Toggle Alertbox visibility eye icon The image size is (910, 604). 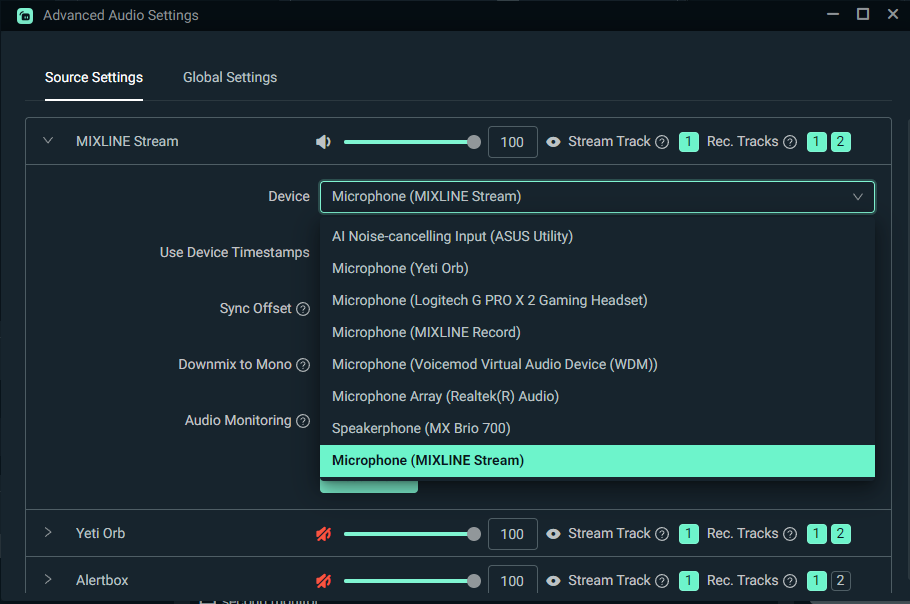pos(553,581)
